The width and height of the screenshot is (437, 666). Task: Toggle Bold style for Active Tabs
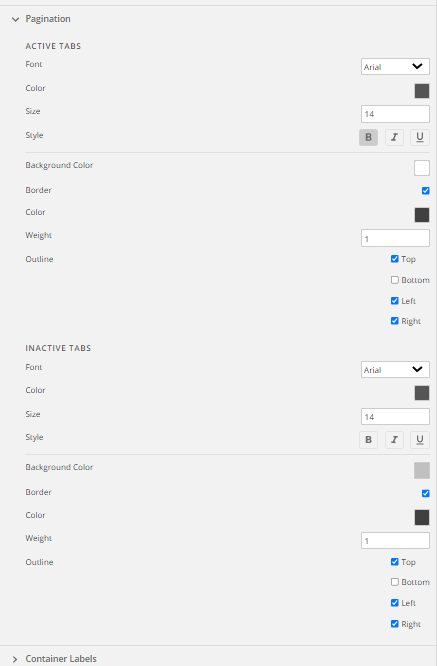click(368, 137)
